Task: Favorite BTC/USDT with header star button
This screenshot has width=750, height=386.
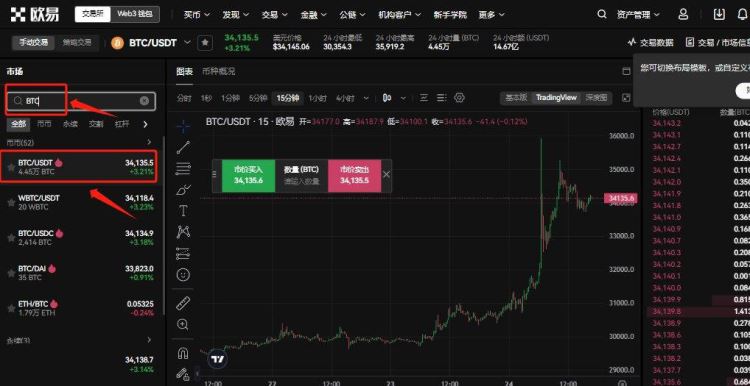Action: (x=205, y=43)
